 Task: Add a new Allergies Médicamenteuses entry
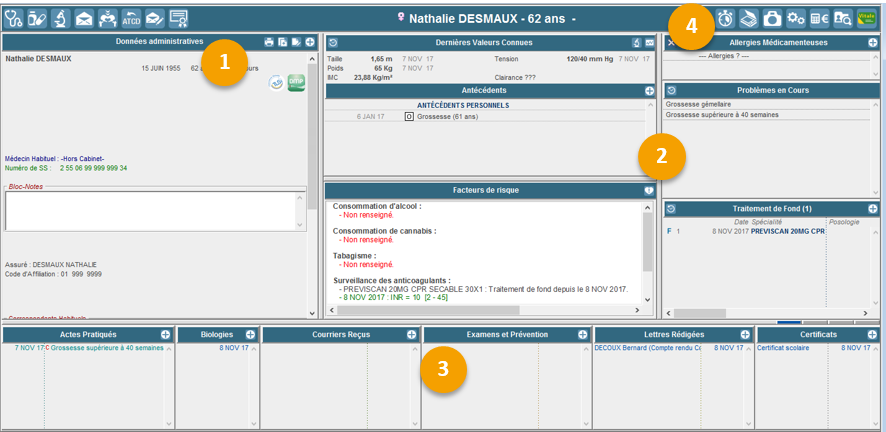click(873, 43)
